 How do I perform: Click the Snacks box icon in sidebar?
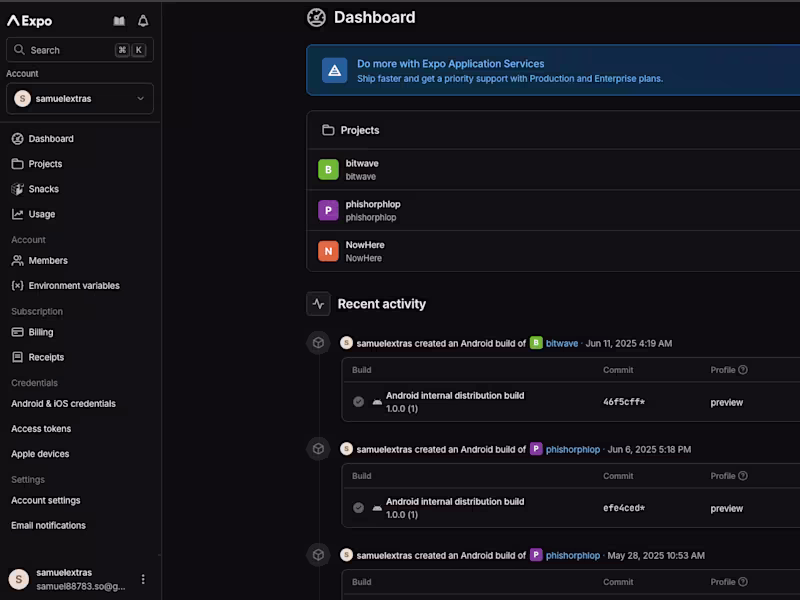[17, 189]
